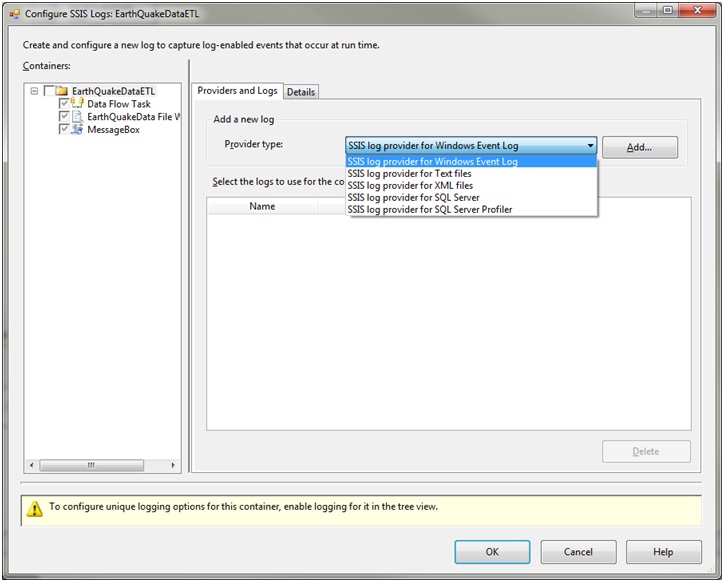This screenshot has height=582, width=724.
Task: Switch to the Details tab
Action: 301,92
